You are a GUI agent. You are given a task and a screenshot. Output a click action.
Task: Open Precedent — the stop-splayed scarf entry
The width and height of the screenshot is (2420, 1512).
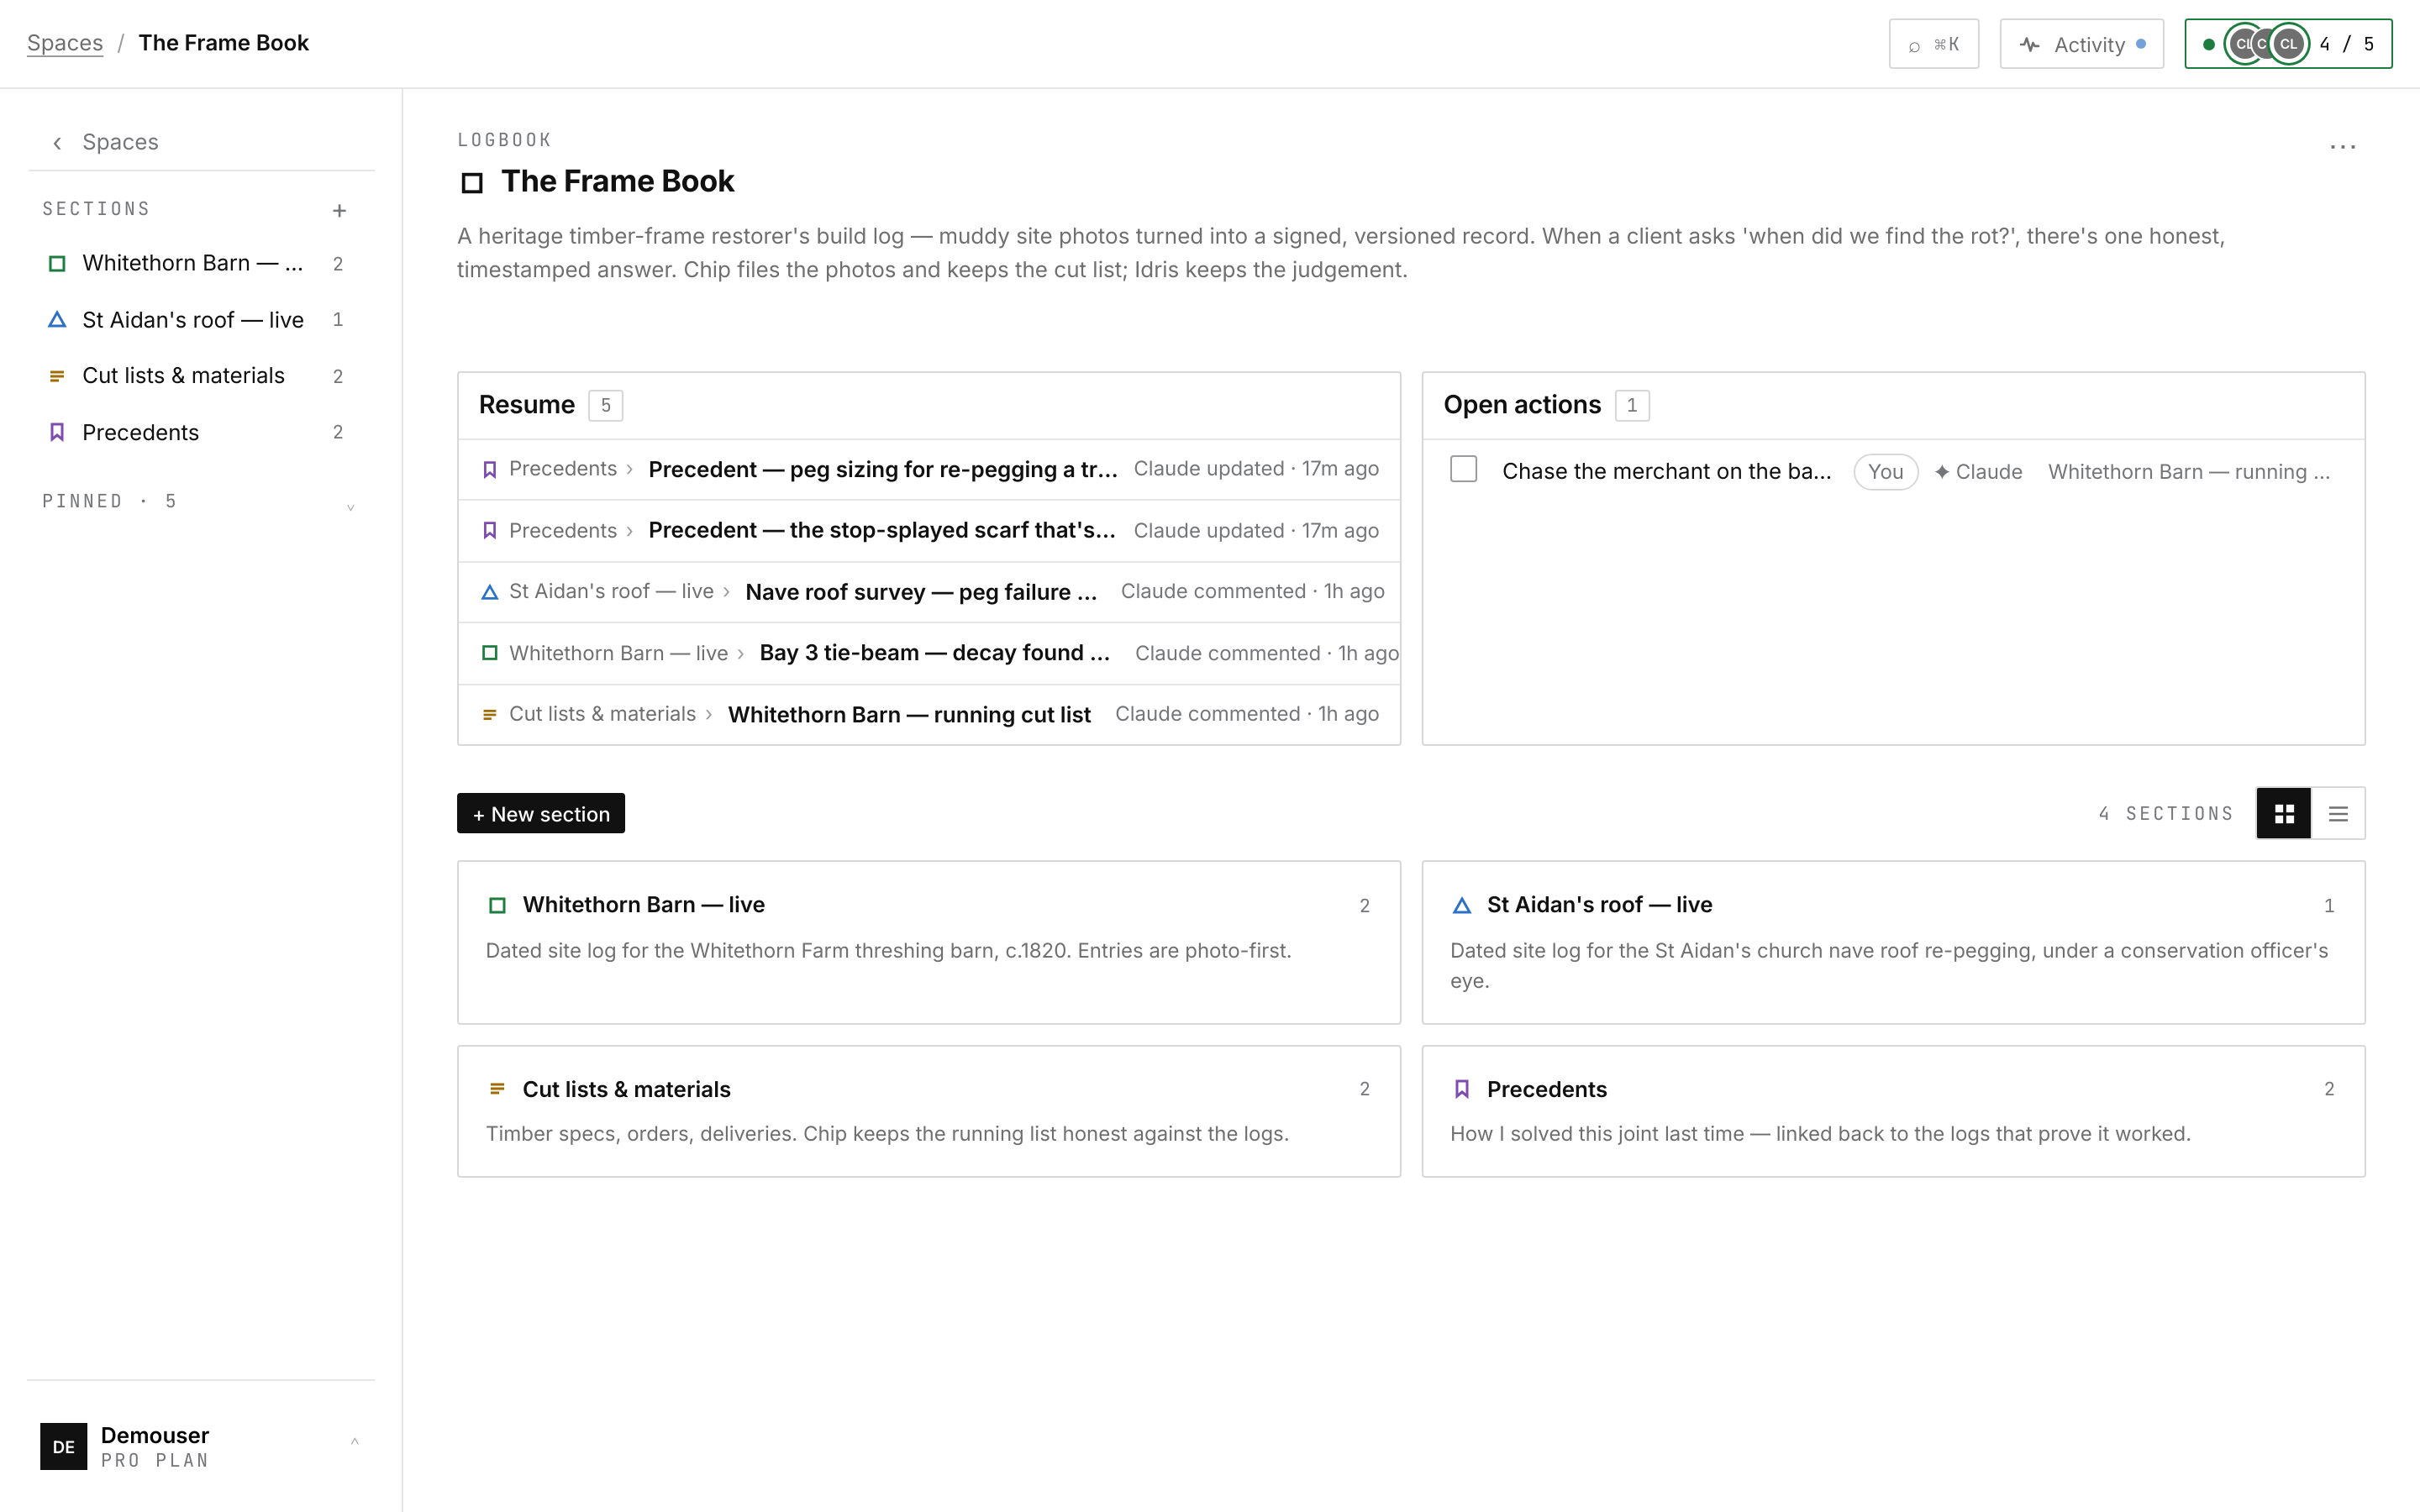tap(929, 531)
